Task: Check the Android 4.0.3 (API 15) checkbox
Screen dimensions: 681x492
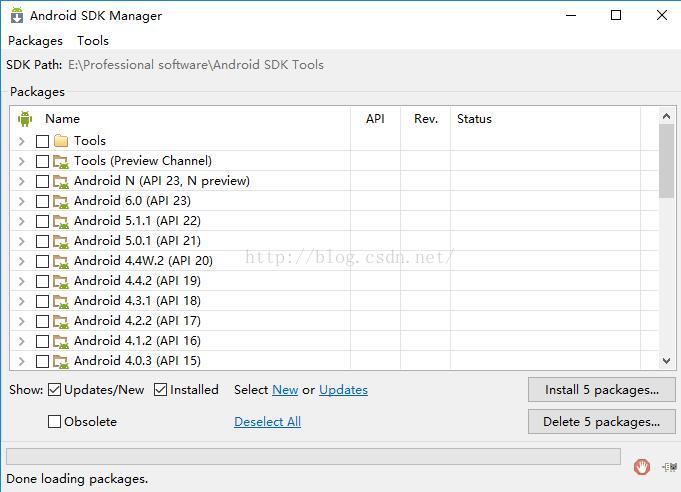Action: pos(42,361)
